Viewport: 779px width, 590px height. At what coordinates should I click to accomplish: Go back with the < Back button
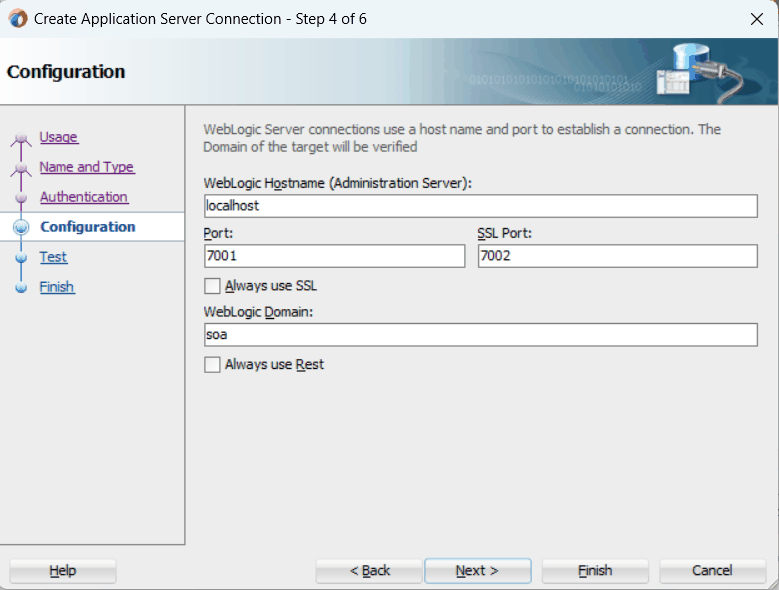pyautogui.click(x=369, y=571)
